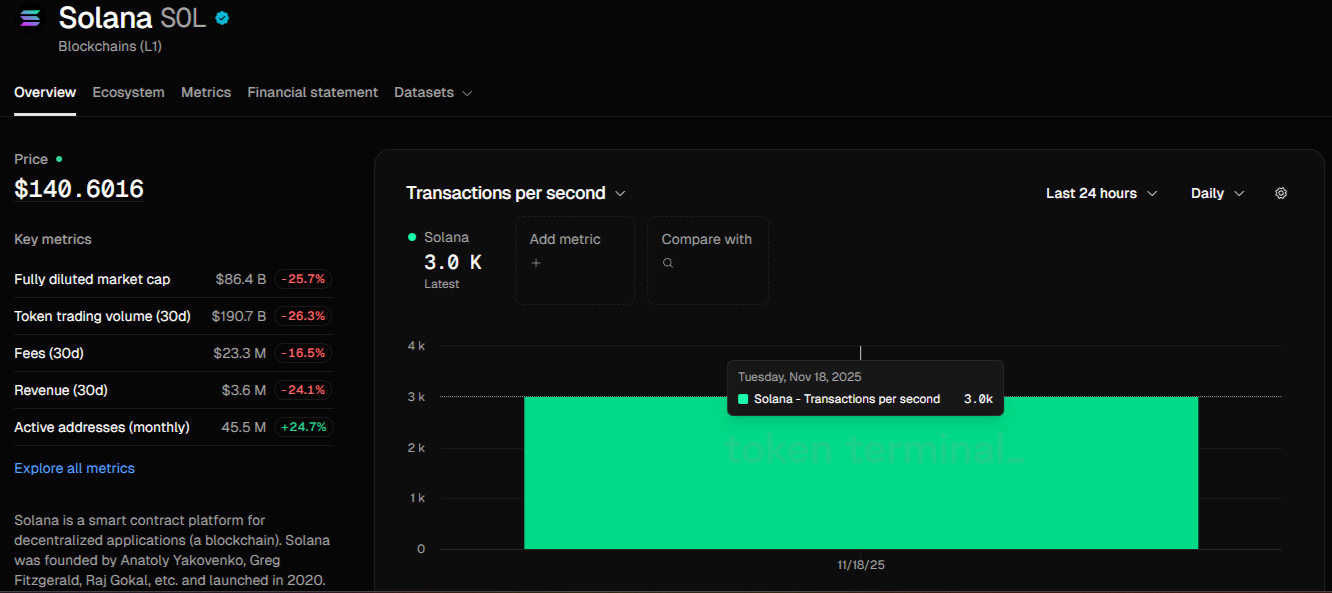The width and height of the screenshot is (1332, 593).
Task: Click the Solana SOL page title
Action: point(132,17)
